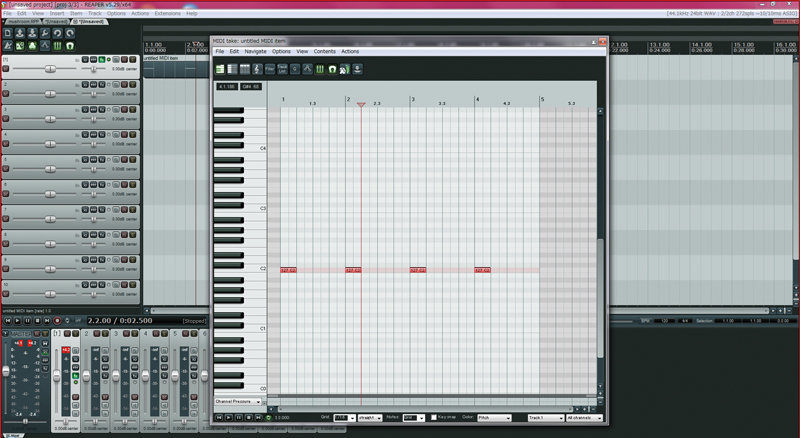Select the first MIDI note at C2
Screen dimensions: 800x438
(x=289, y=270)
